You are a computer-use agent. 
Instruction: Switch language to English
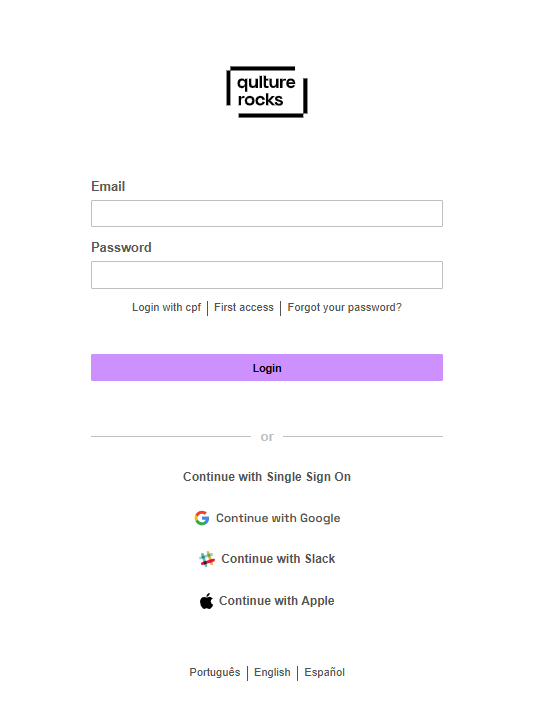click(272, 672)
